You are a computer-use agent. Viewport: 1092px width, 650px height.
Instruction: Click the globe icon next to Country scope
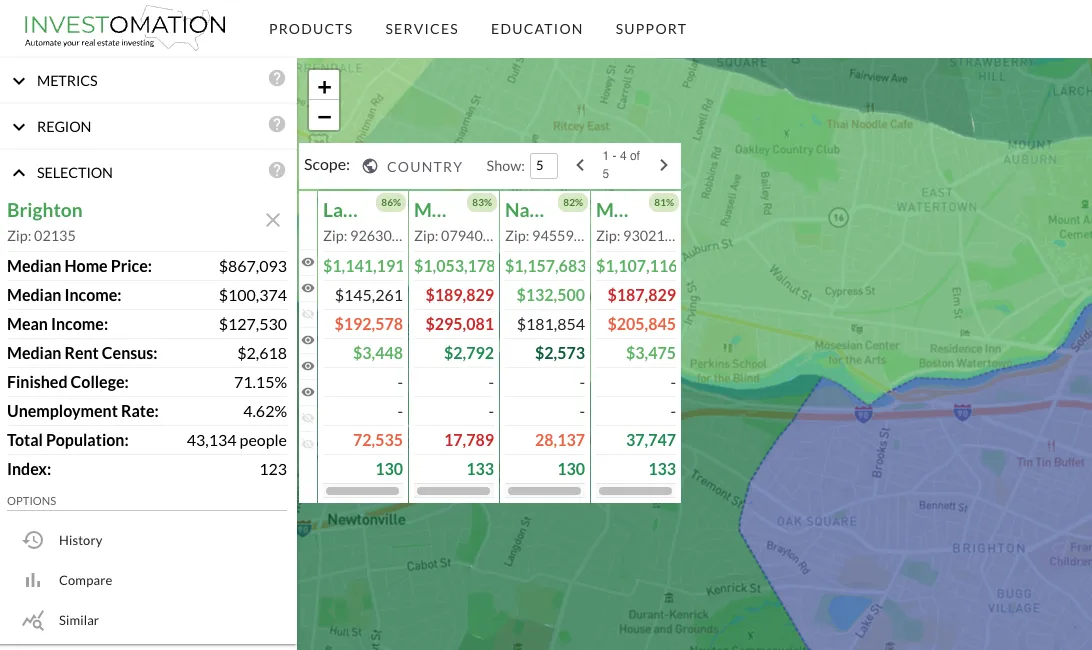pyautogui.click(x=370, y=166)
